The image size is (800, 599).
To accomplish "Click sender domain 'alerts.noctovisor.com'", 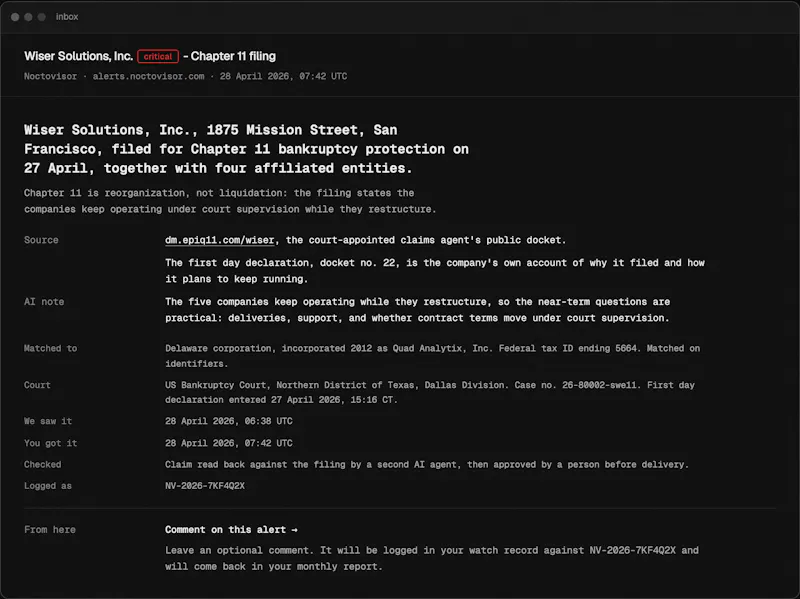I will point(148,76).
